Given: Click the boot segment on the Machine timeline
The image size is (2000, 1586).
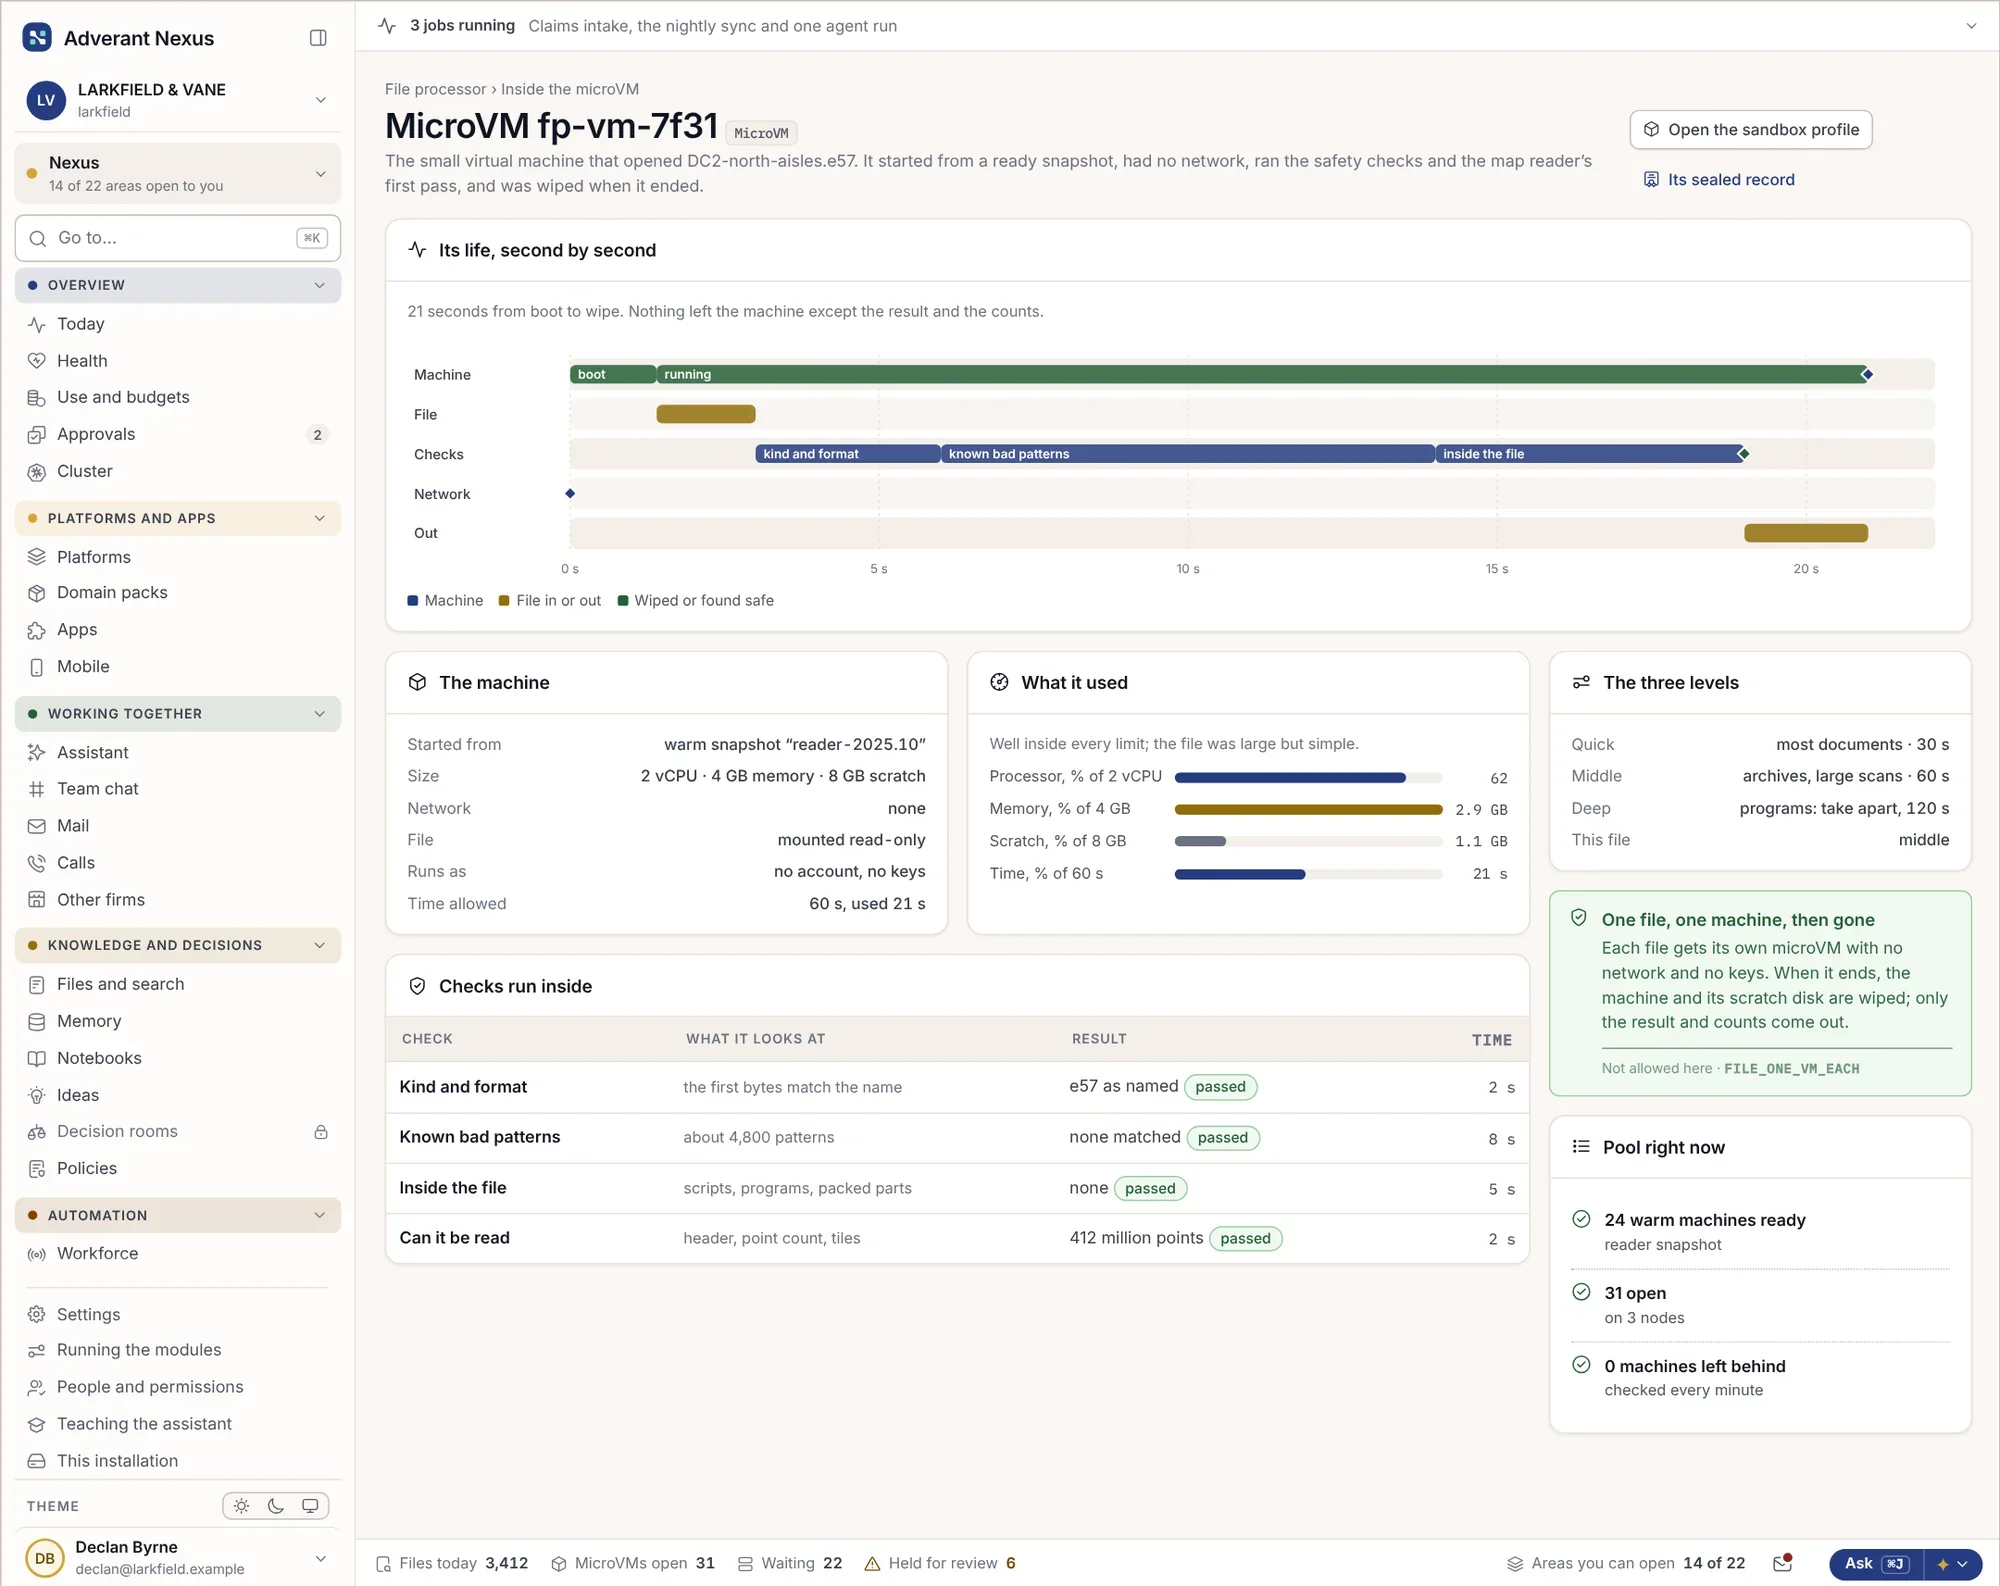Looking at the screenshot, I should [613, 375].
